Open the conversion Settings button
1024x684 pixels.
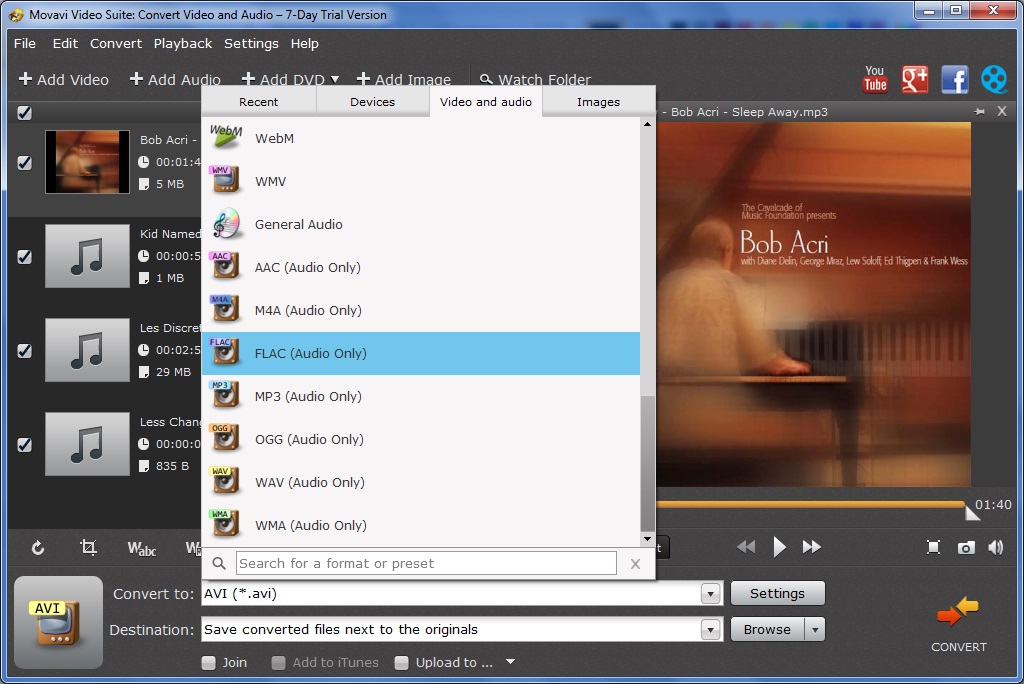[x=777, y=593]
